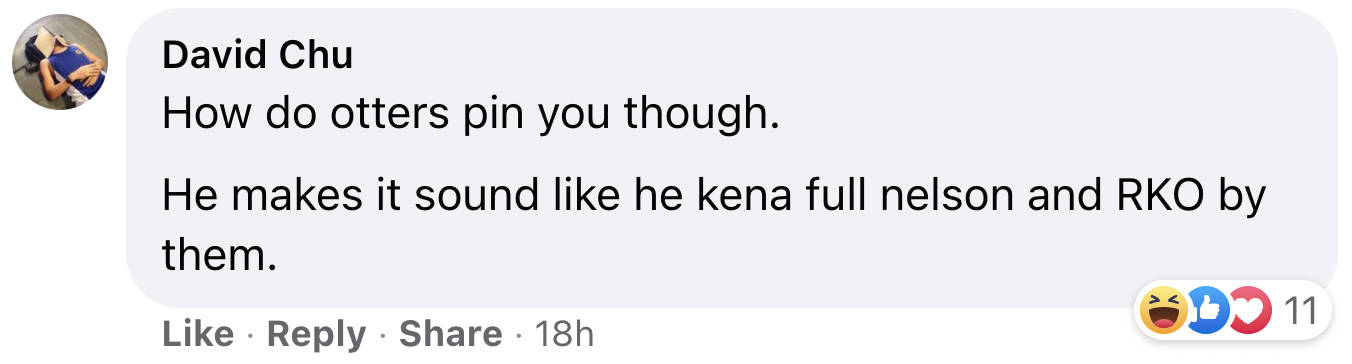1352x364 pixels.
Task: Like David Chu's comment
Action: [198, 334]
